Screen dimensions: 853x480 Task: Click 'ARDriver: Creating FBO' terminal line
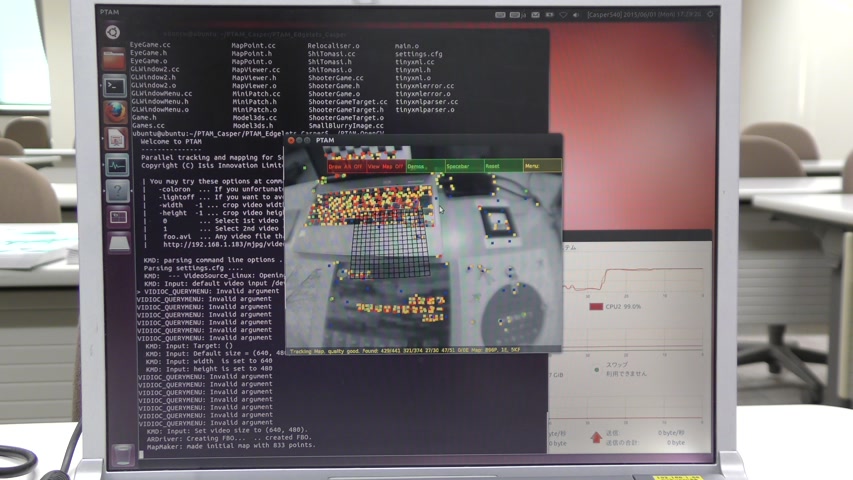(228, 438)
